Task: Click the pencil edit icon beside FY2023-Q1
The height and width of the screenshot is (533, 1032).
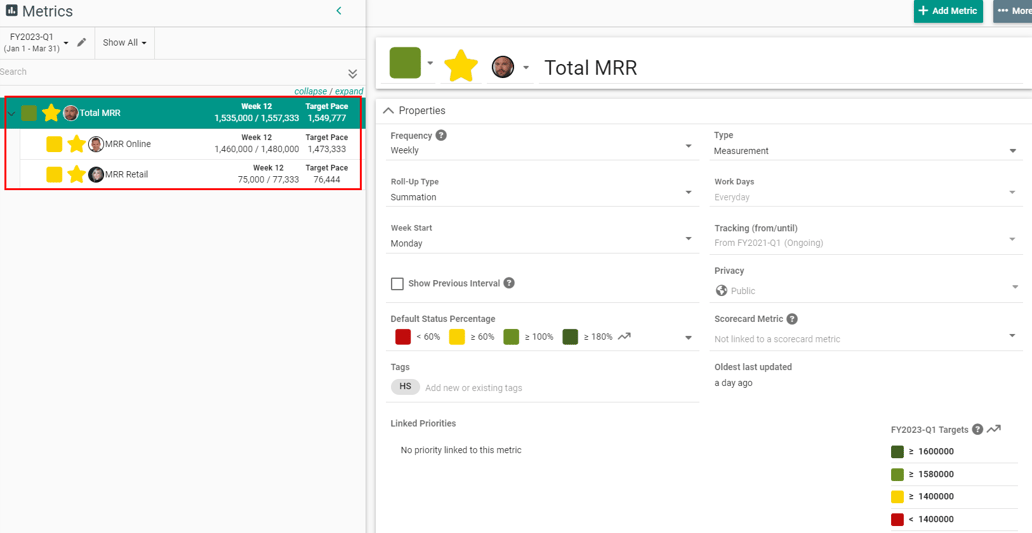Action: [x=82, y=43]
